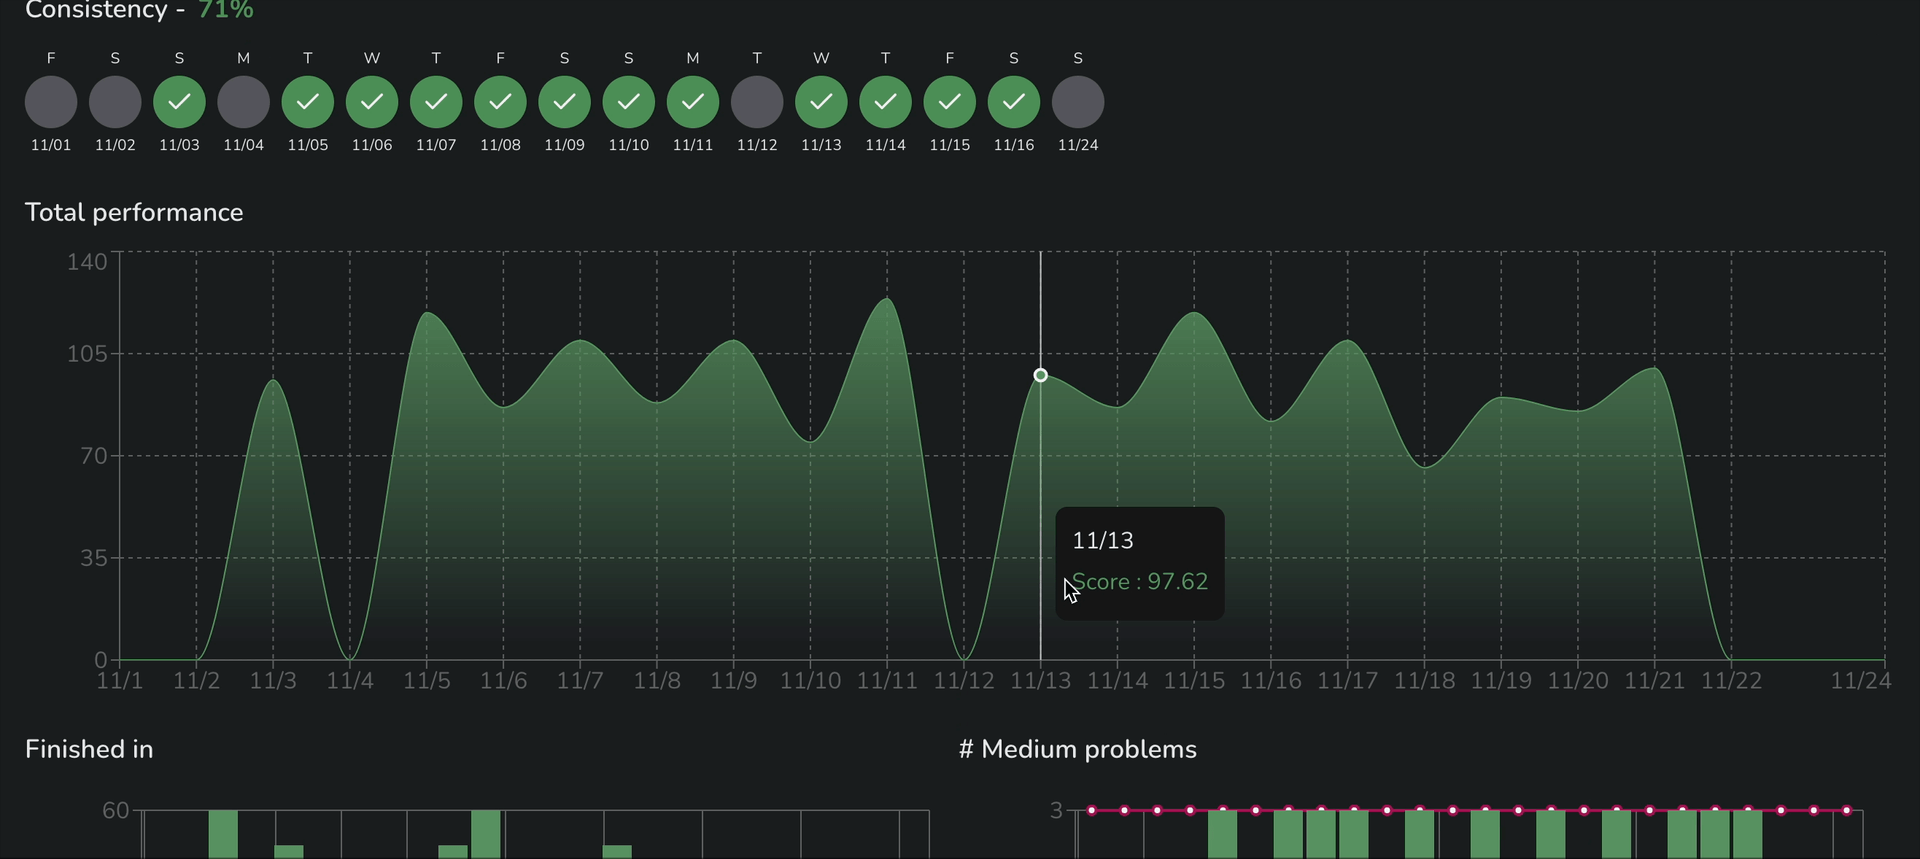Screen dimensions: 1920x859
Task: Click the 11/3 x-axis label
Action: pos(273,681)
